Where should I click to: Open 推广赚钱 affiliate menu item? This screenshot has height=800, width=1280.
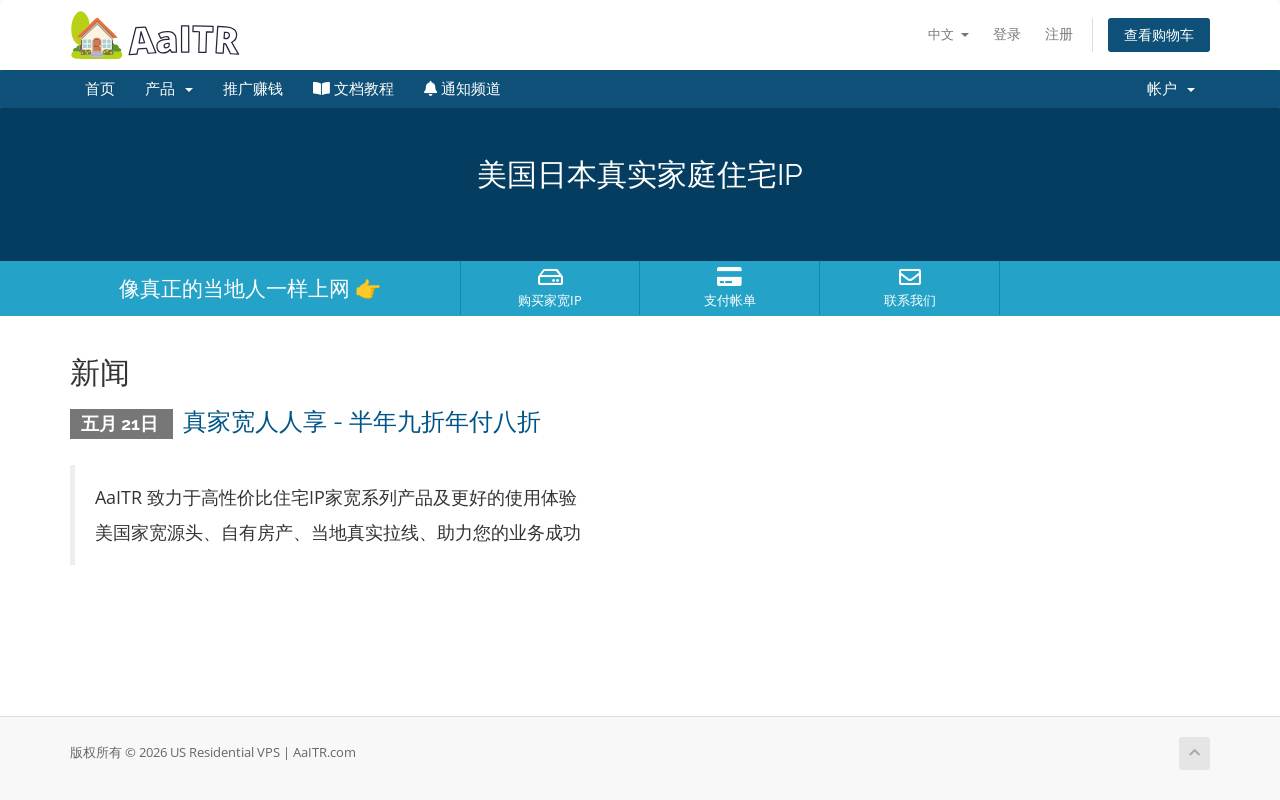[253, 89]
